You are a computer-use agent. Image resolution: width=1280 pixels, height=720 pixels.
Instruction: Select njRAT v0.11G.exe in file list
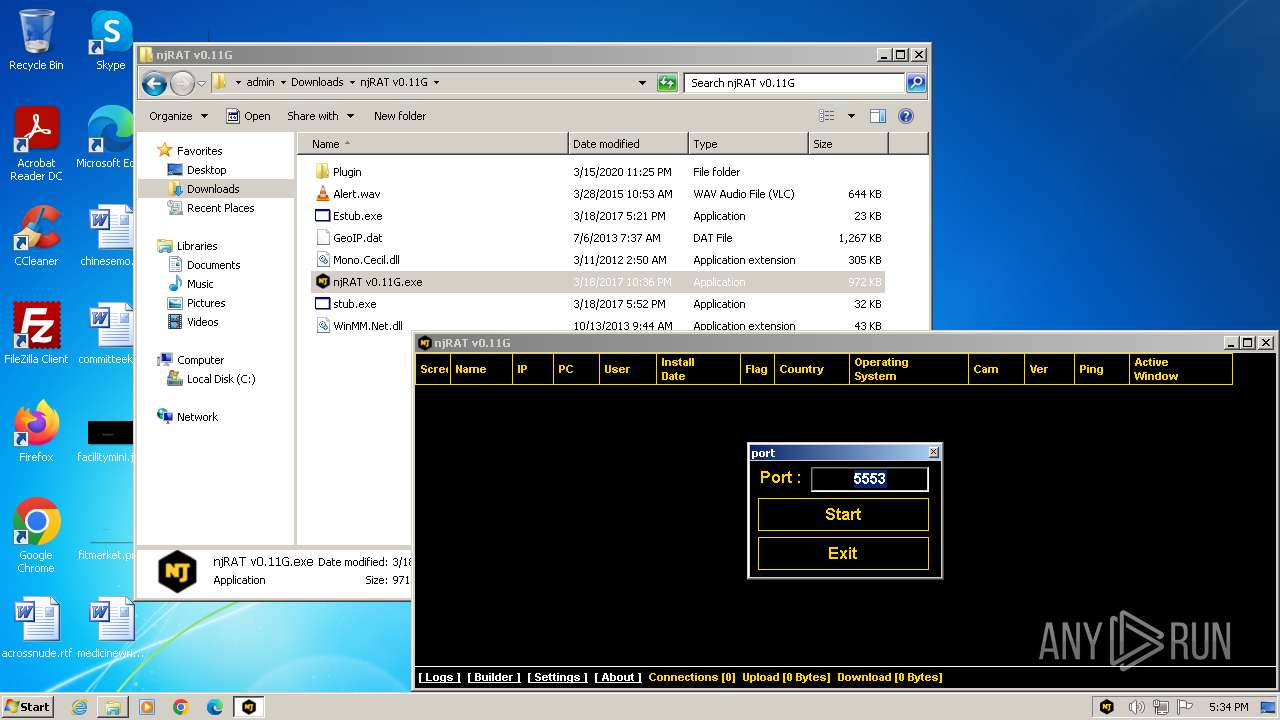click(598, 282)
